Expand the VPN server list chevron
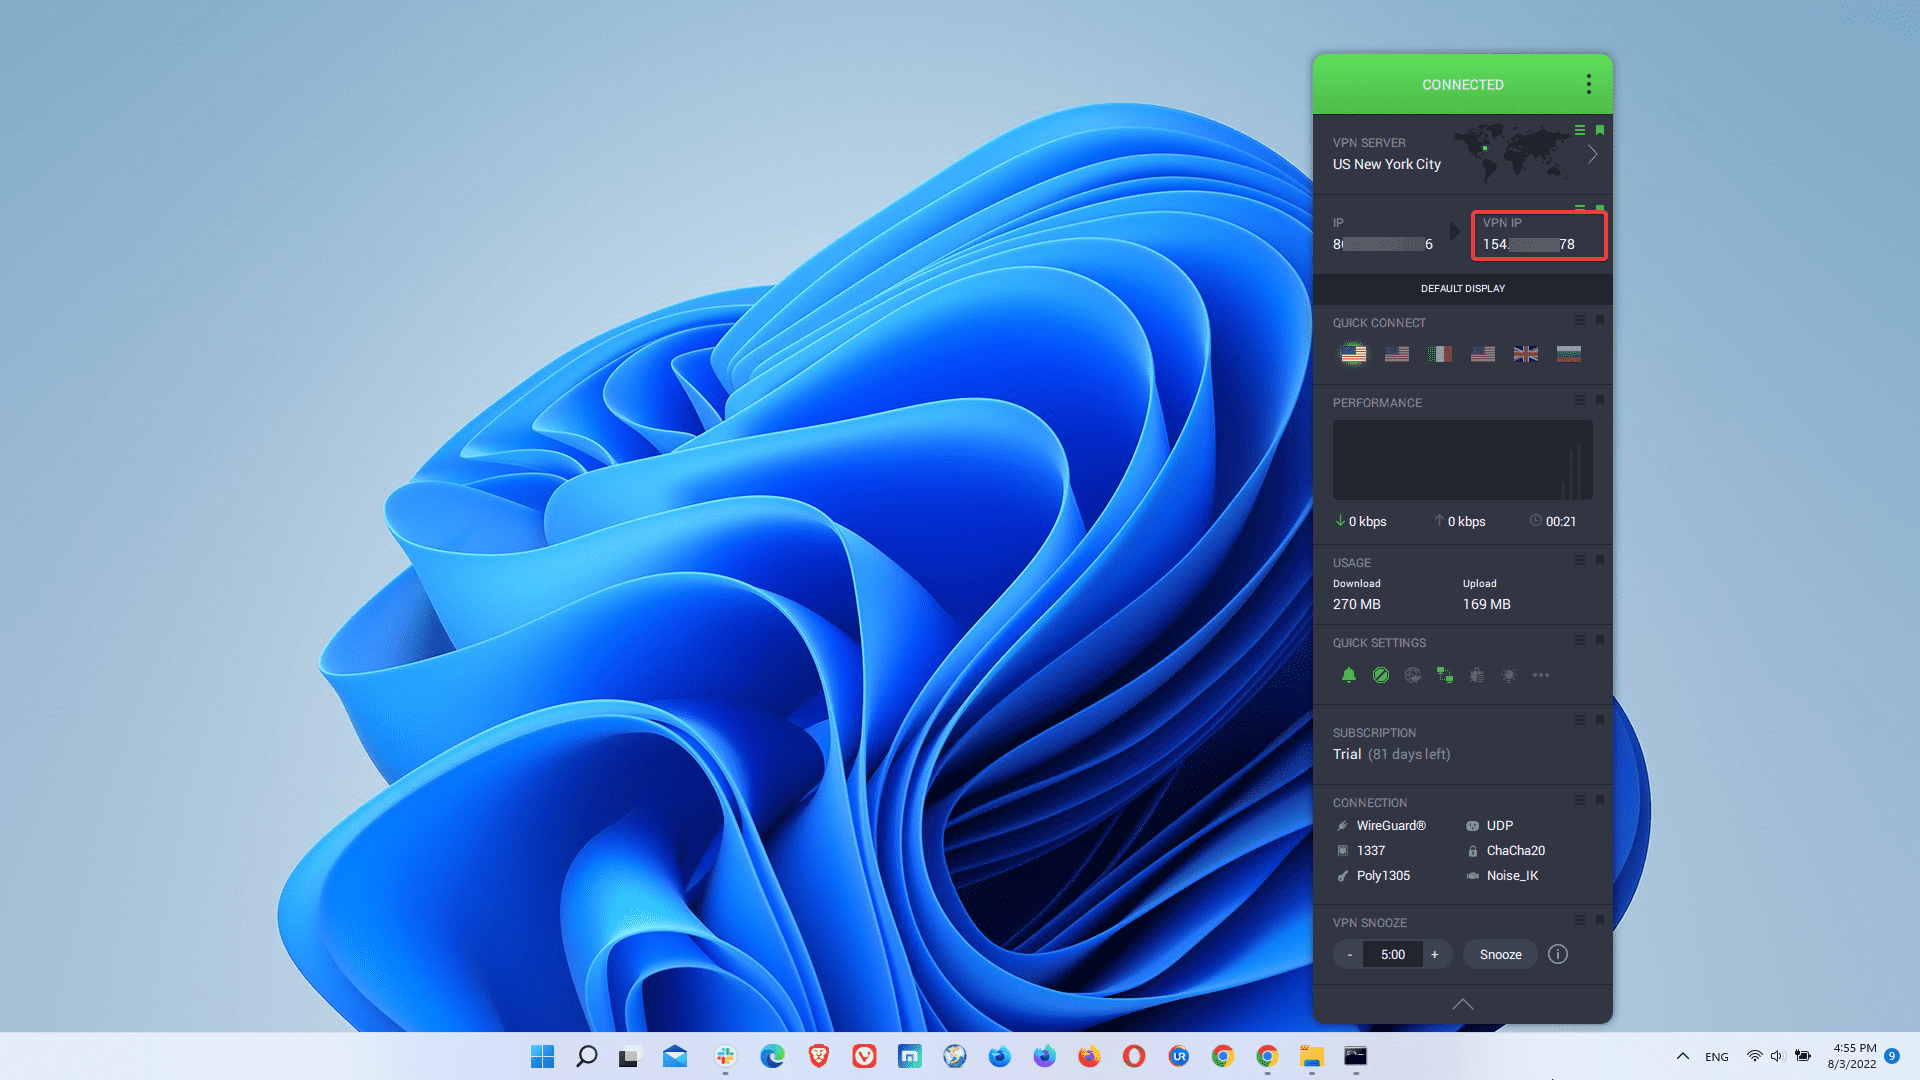 pos(1593,154)
